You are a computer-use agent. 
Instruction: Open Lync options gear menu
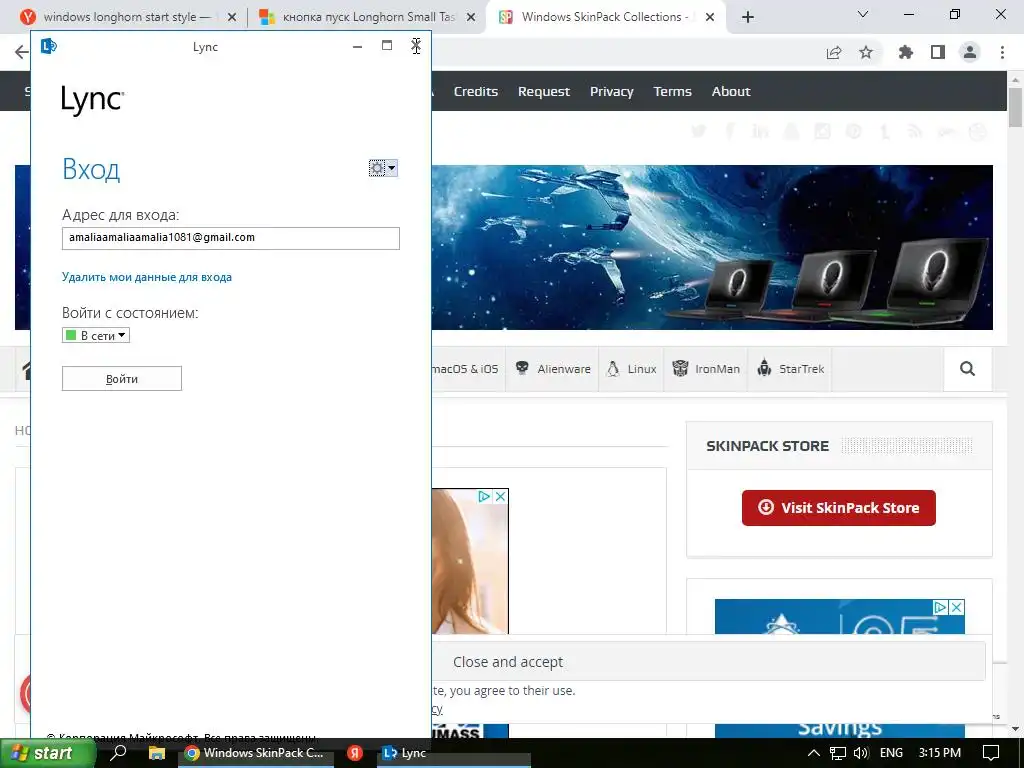tap(383, 168)
